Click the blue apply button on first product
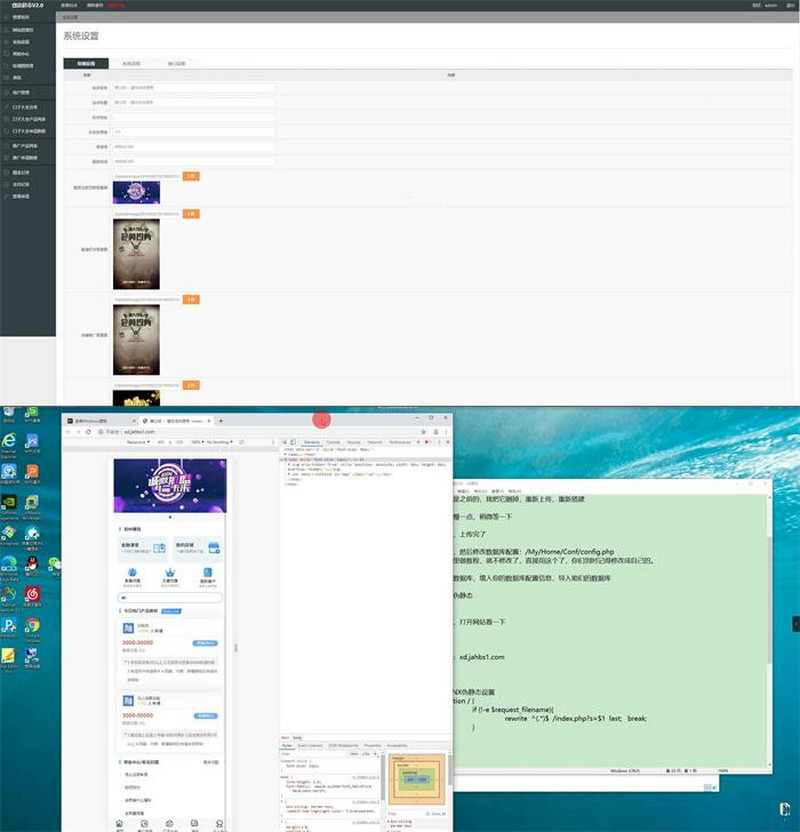Screen dimensions: 800x832 [205, 643]
